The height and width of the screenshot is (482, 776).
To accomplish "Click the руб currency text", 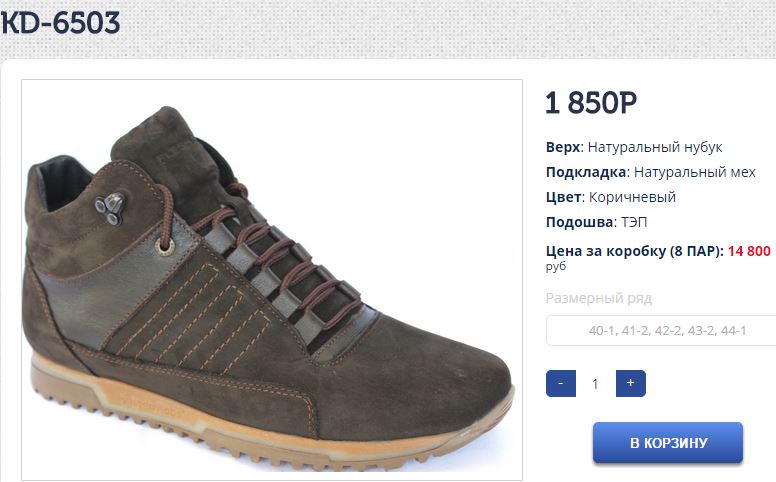I will coord(556,267).
